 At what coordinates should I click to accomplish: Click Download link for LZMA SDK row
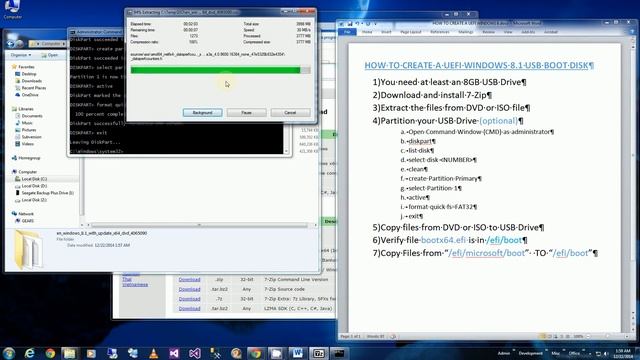coord(189,309)
